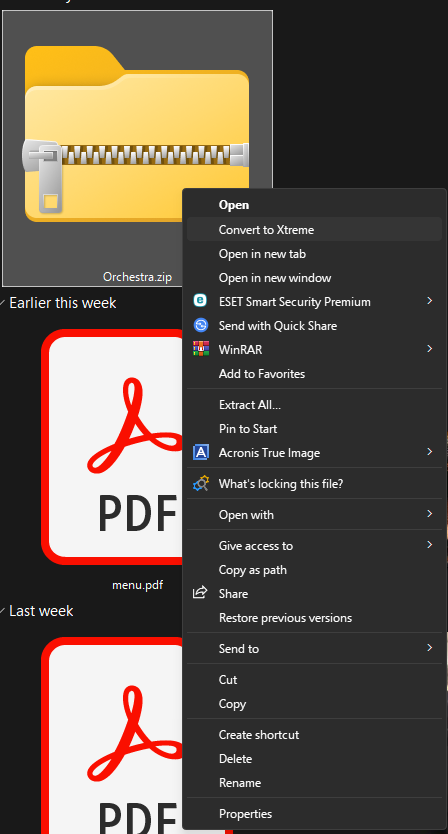This screenshot has width=448, height=834.
Task: Expand the ESET Smart Security Premium submenu arrow
Action: pos(429,301)
